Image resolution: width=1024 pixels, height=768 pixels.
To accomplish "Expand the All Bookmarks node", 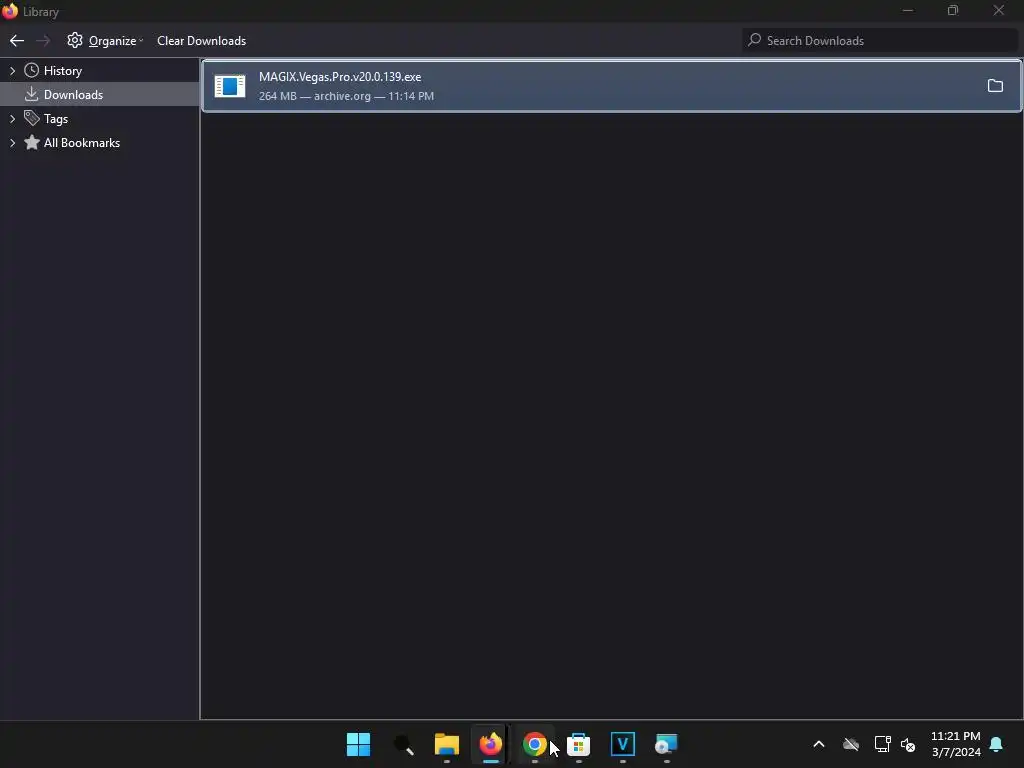I will 12,142.
